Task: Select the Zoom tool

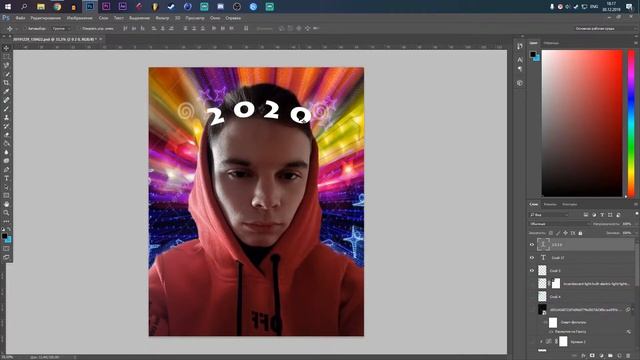Action: coord(6,213)
